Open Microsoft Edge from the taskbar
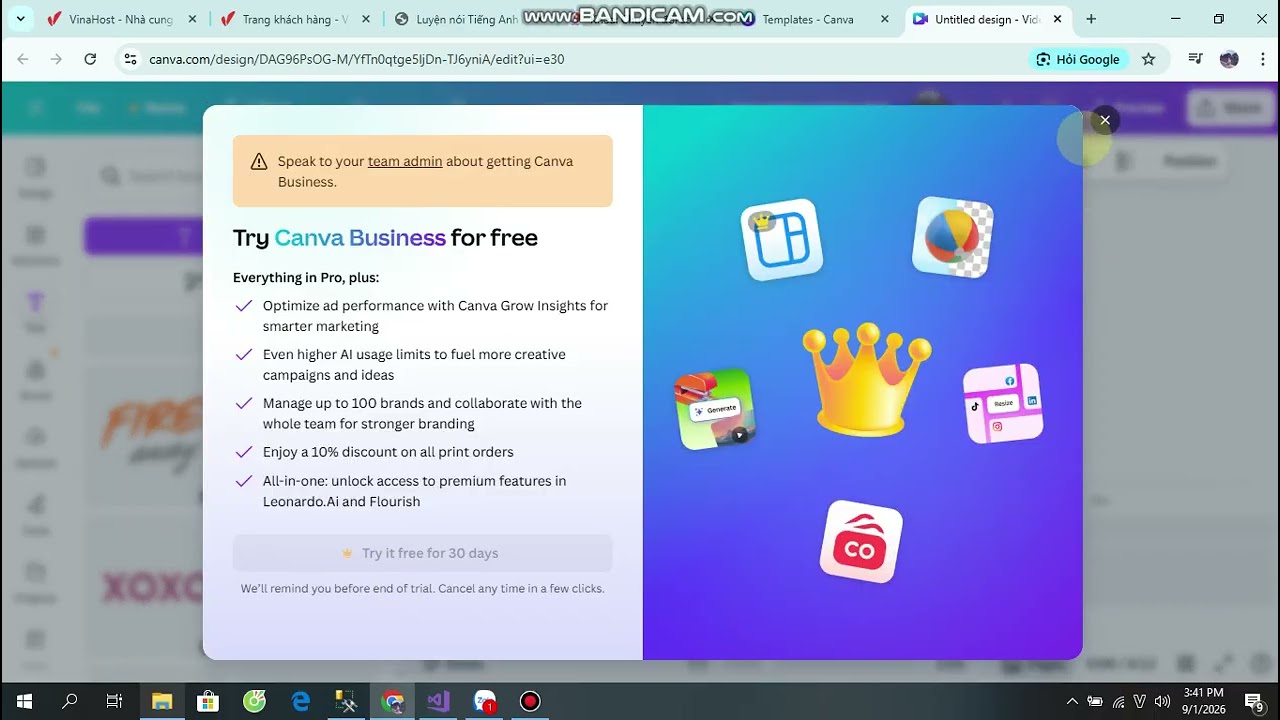The width and height of the screenshot is (1280, 720). coord(300,701)
